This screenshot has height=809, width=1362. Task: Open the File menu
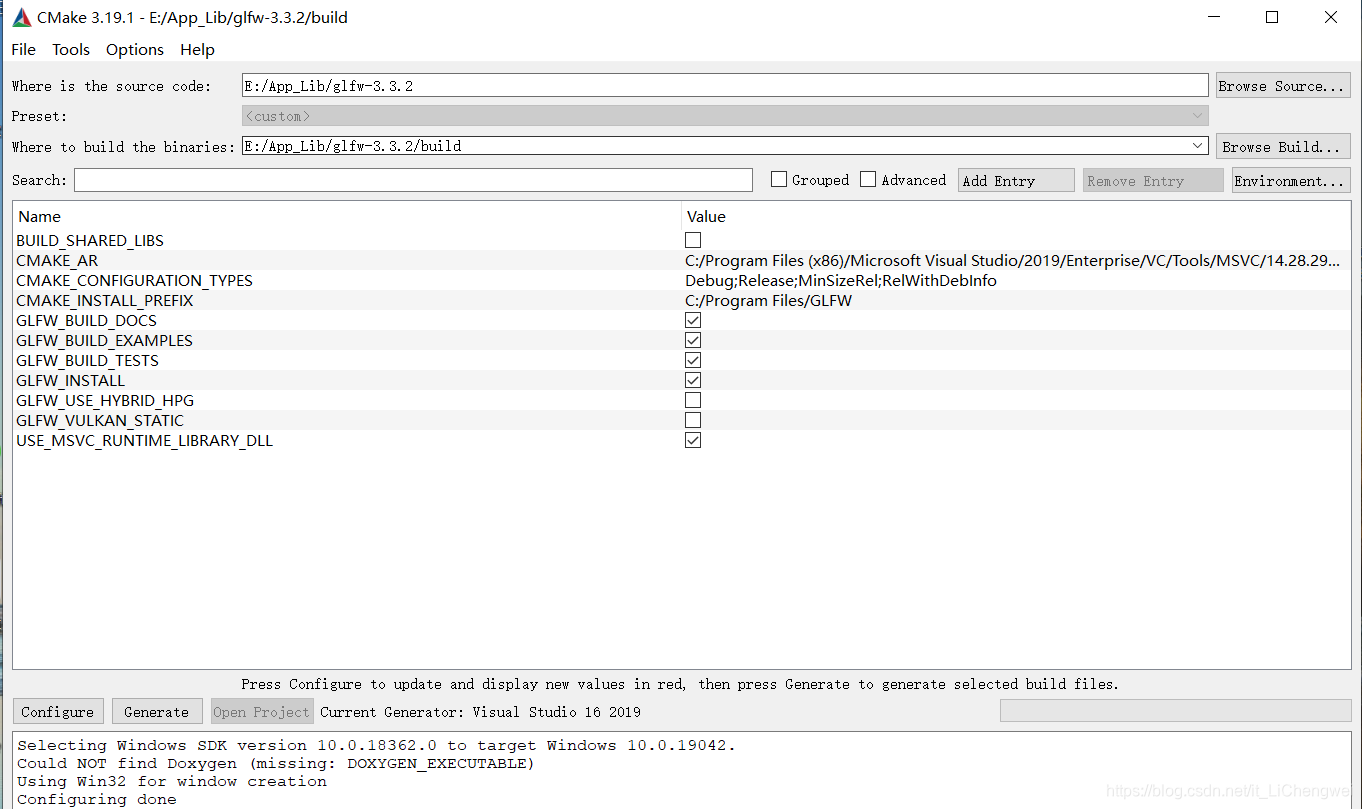pyautogui.click(x=23, y=50)
